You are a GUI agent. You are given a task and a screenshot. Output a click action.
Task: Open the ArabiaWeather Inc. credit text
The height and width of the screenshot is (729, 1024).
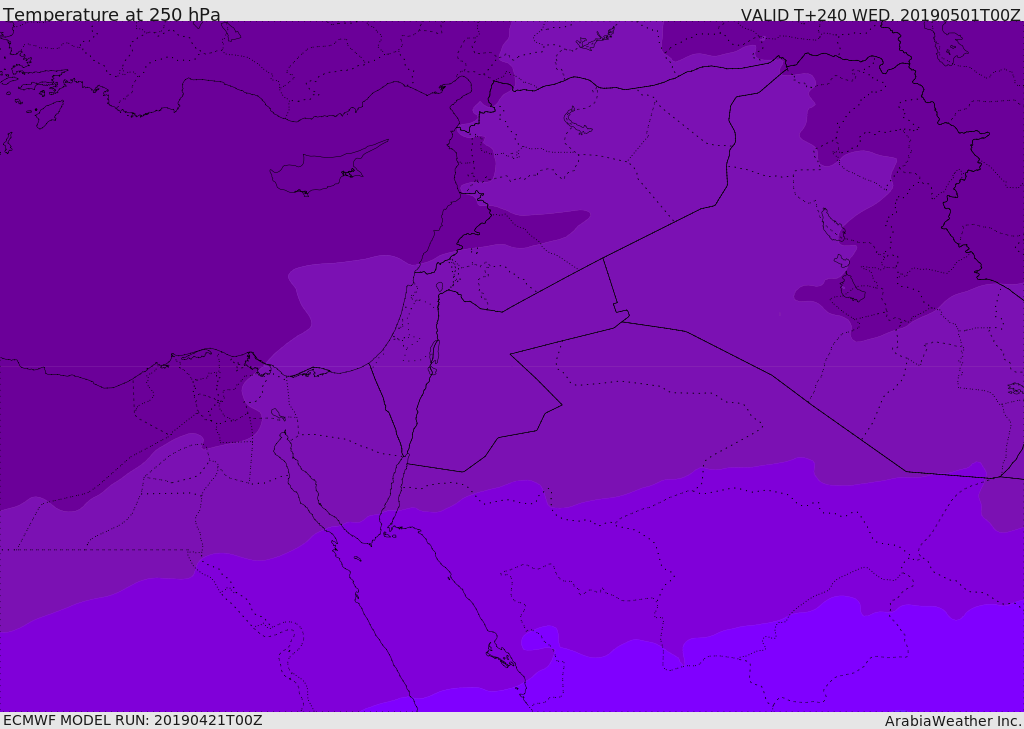953,721
